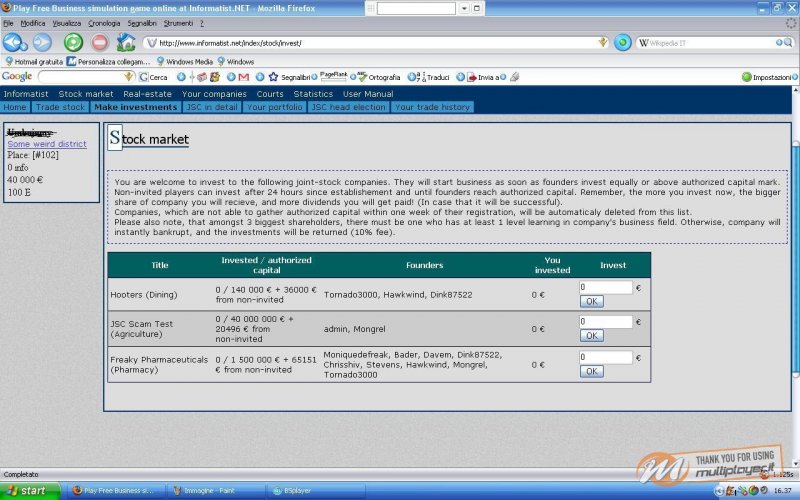Screen dimensions: 800x500
Task: Open the Personalizza collegamenti bookmark
Action: coord(109,61)
